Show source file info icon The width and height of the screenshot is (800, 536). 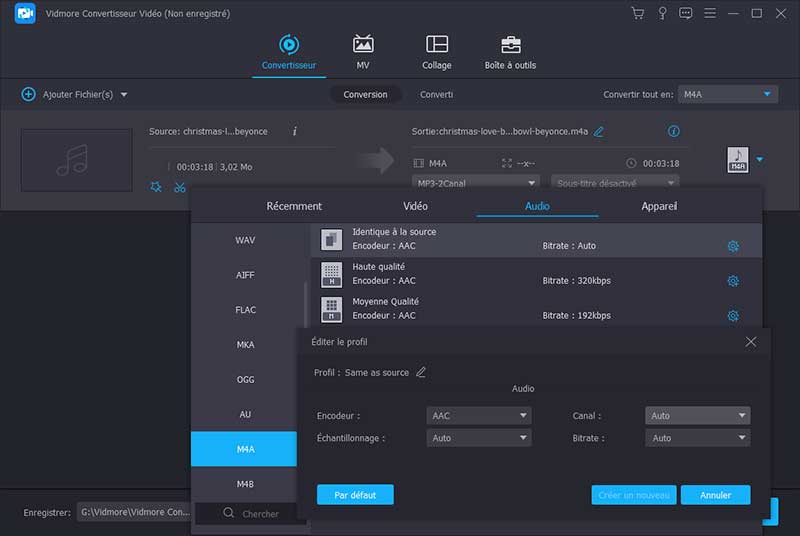click(x=294, y=132)
